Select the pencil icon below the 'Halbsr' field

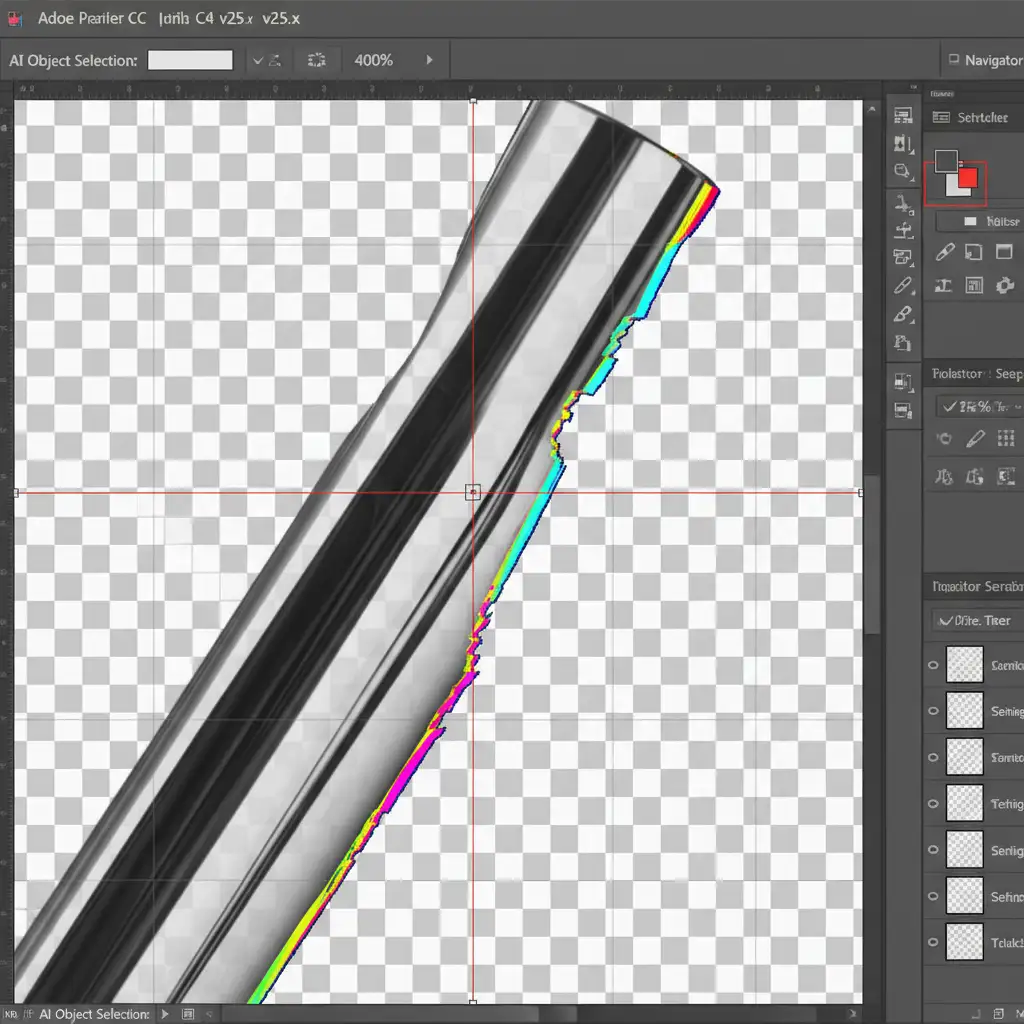[944, 254]
